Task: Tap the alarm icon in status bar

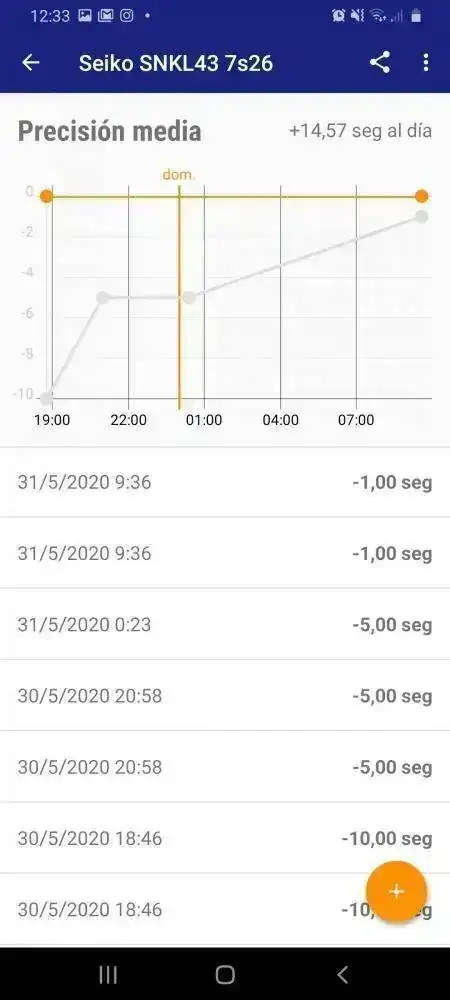Action: point(338,17)
